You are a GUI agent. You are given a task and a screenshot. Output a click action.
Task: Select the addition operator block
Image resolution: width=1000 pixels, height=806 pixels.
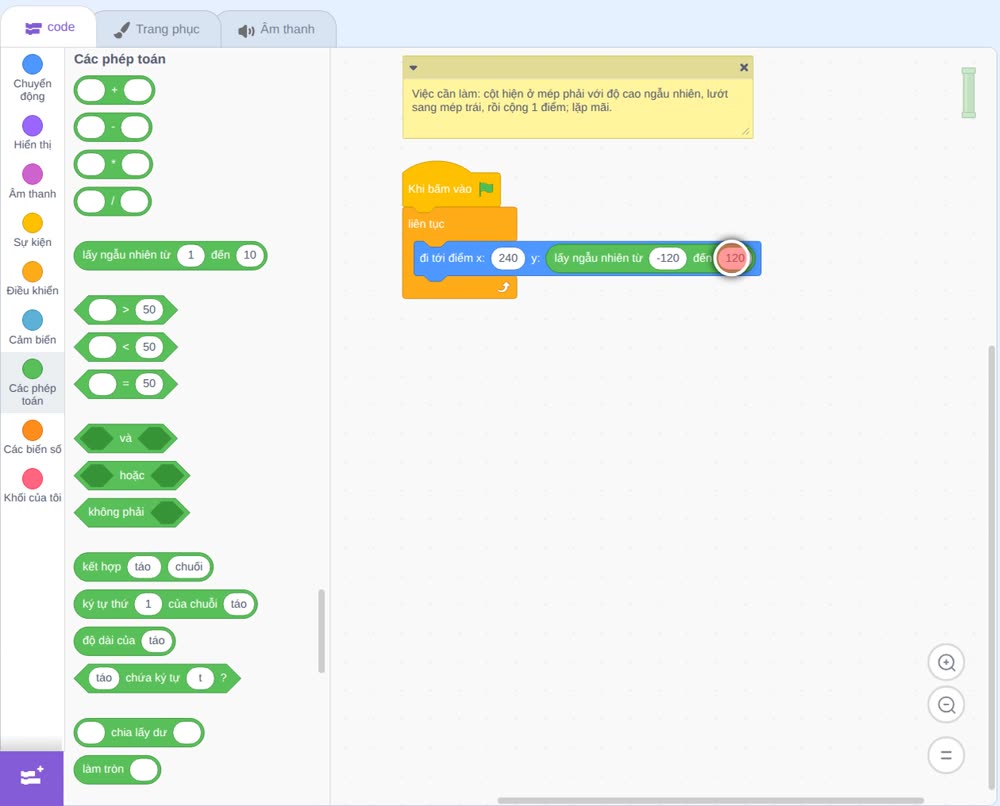tap(114, 91)
